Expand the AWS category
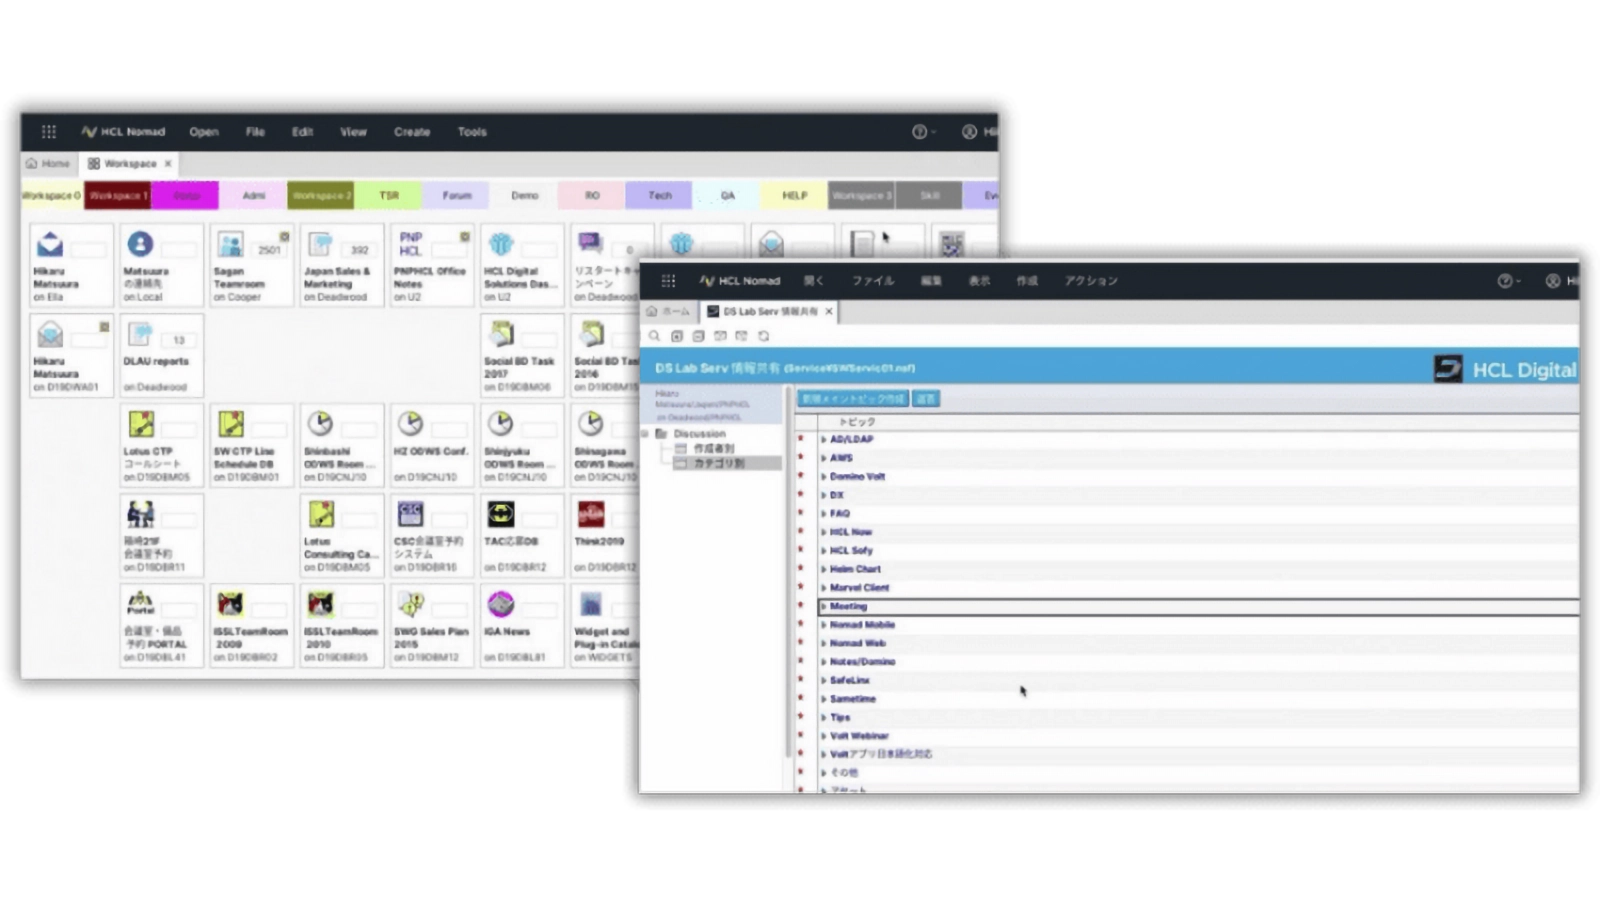The height and width of the screenshot is (900, 1600). click(823, 458)
